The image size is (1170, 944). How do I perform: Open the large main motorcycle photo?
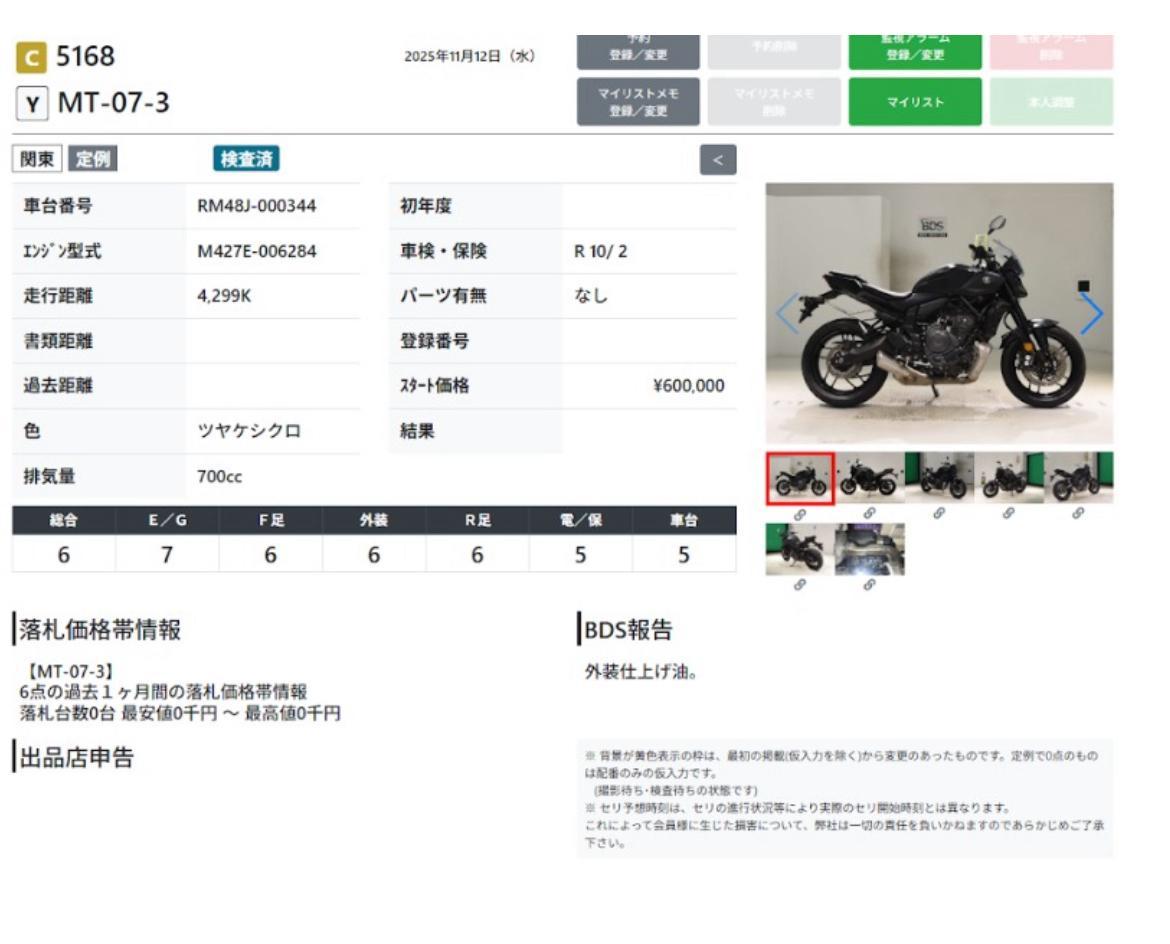pyautogui.click(x=939, y=313)
